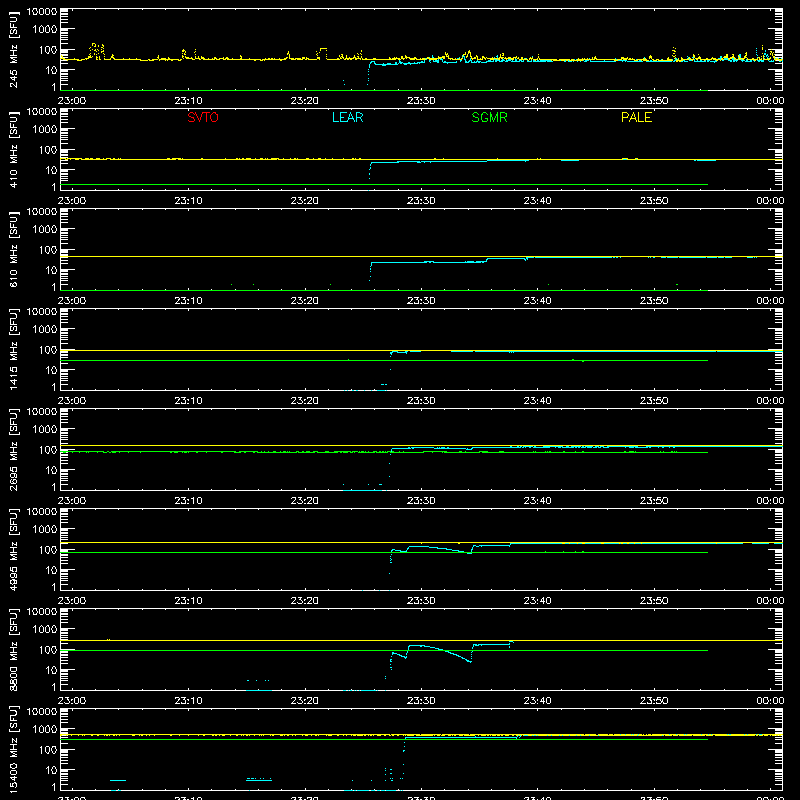This screenshot has height=800, width=800.
Task: Click 23:40 time label below 410 MHz panel
Action: [x=537, y=201]
